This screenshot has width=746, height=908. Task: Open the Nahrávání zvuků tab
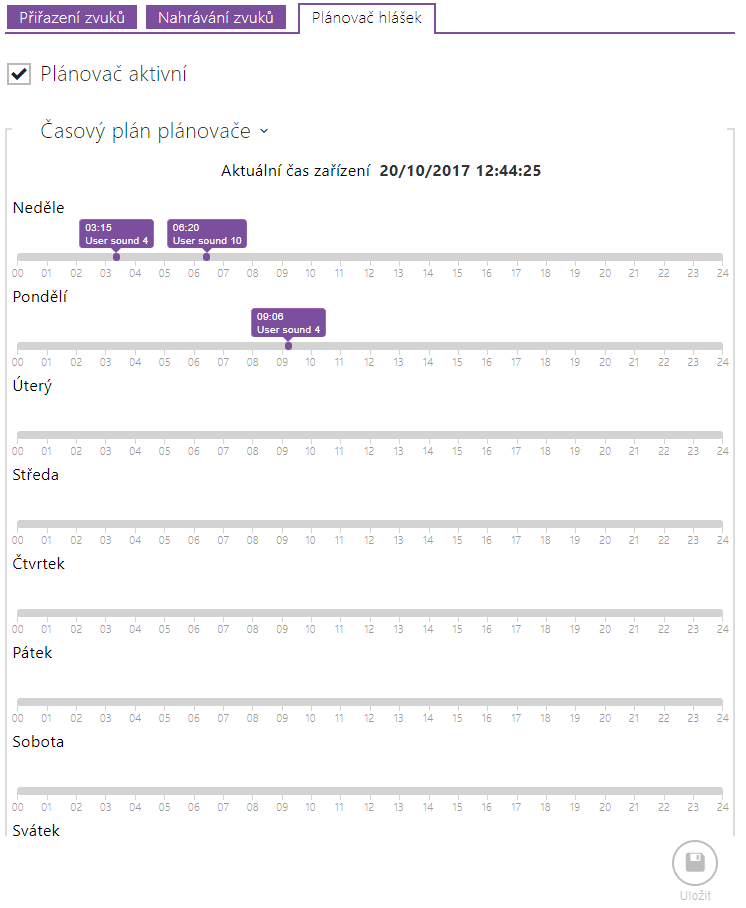tap(215, 17)
